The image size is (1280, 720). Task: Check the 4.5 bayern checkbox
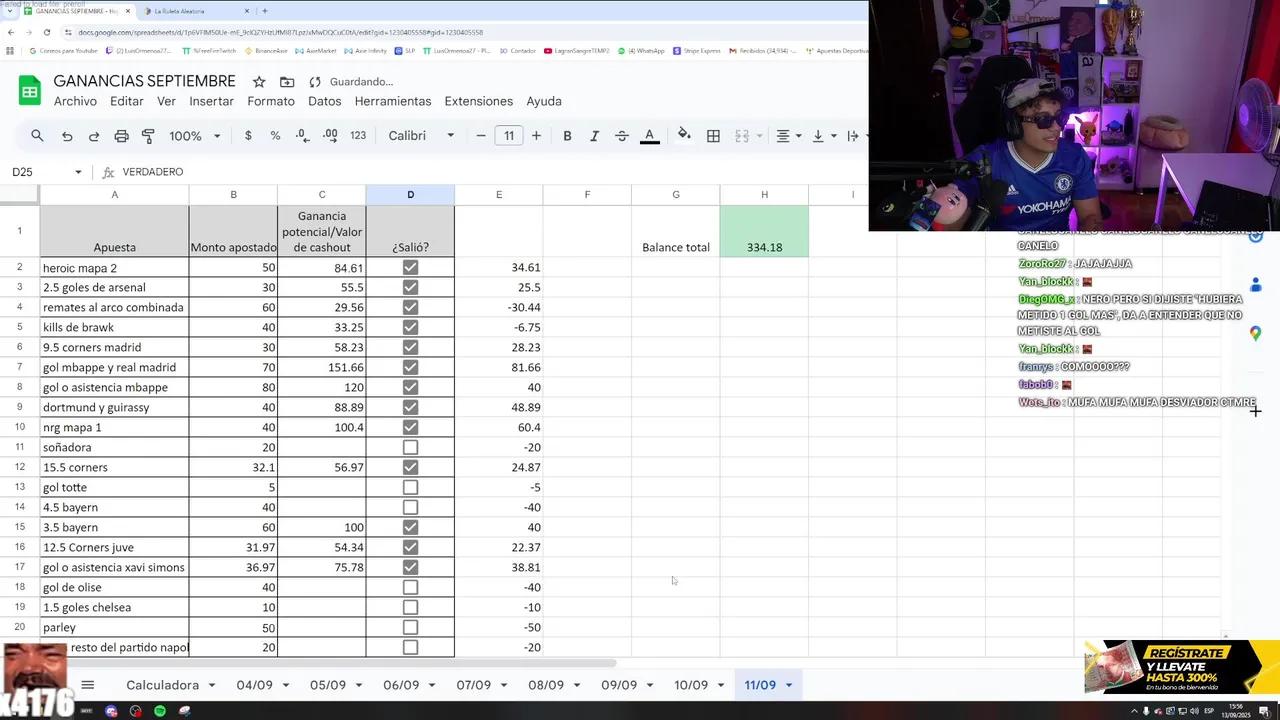pyautogui.click(x=410, y=508)
